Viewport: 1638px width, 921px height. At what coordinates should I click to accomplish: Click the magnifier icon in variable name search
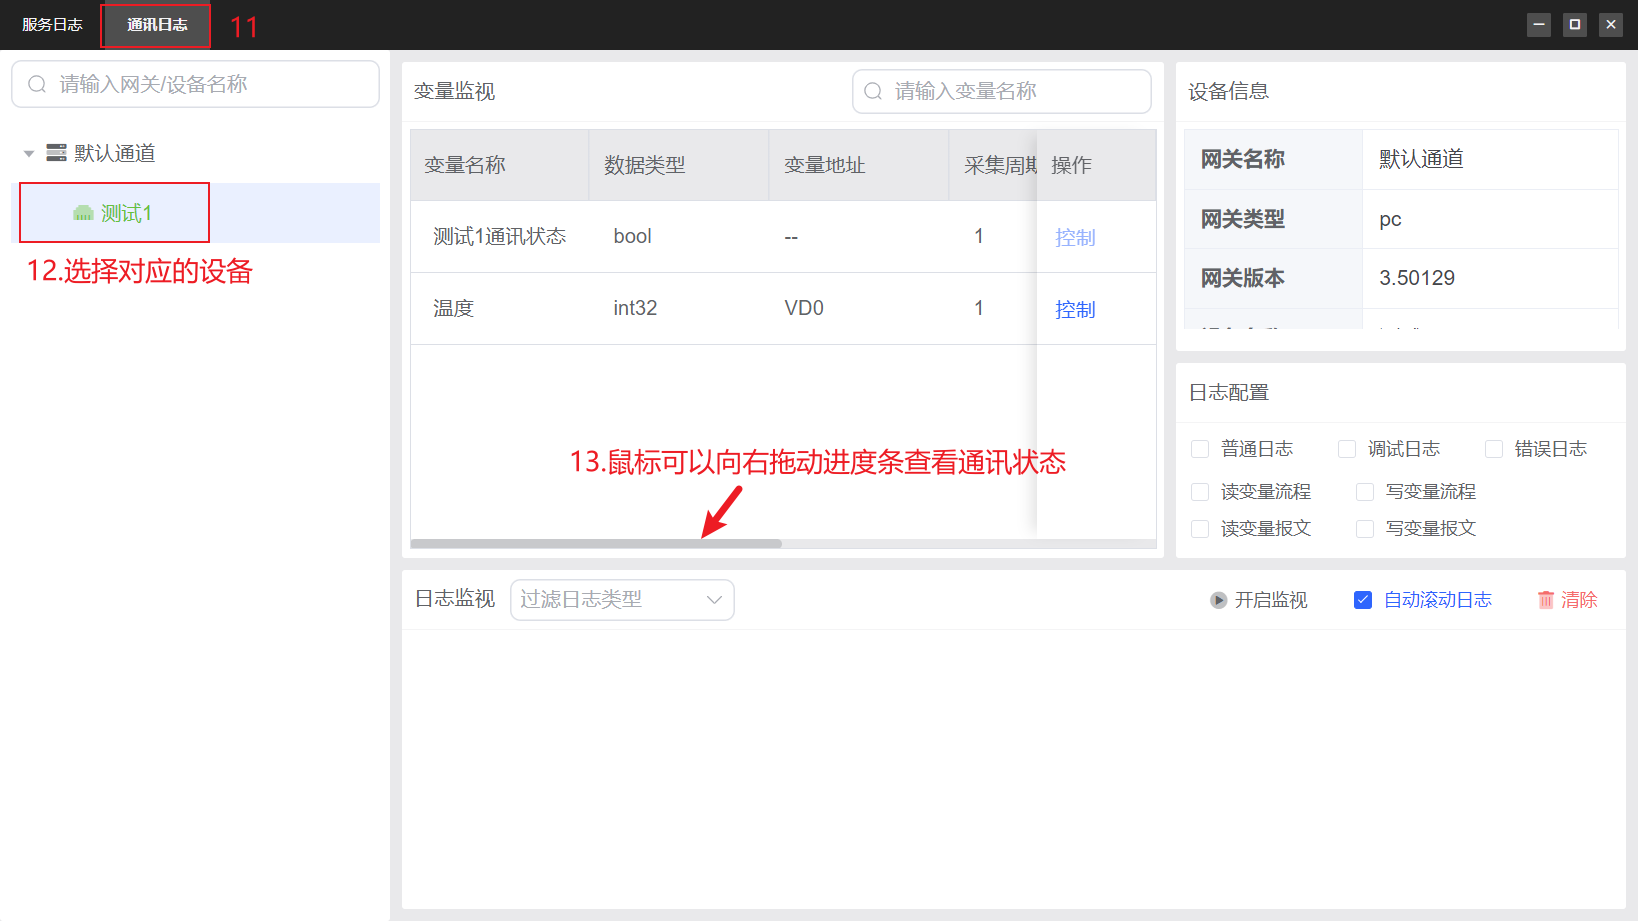872,91
